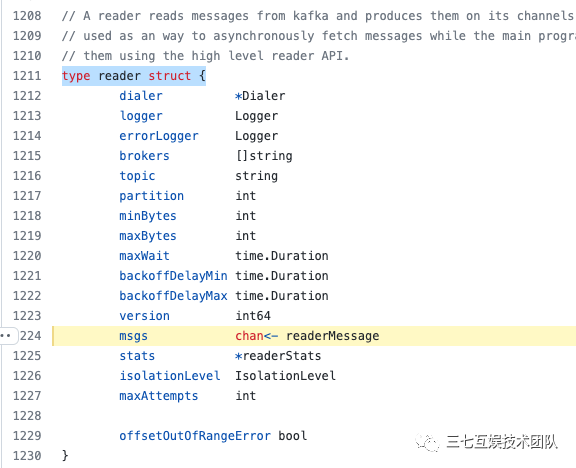Click the 'topic' field name

137,176
